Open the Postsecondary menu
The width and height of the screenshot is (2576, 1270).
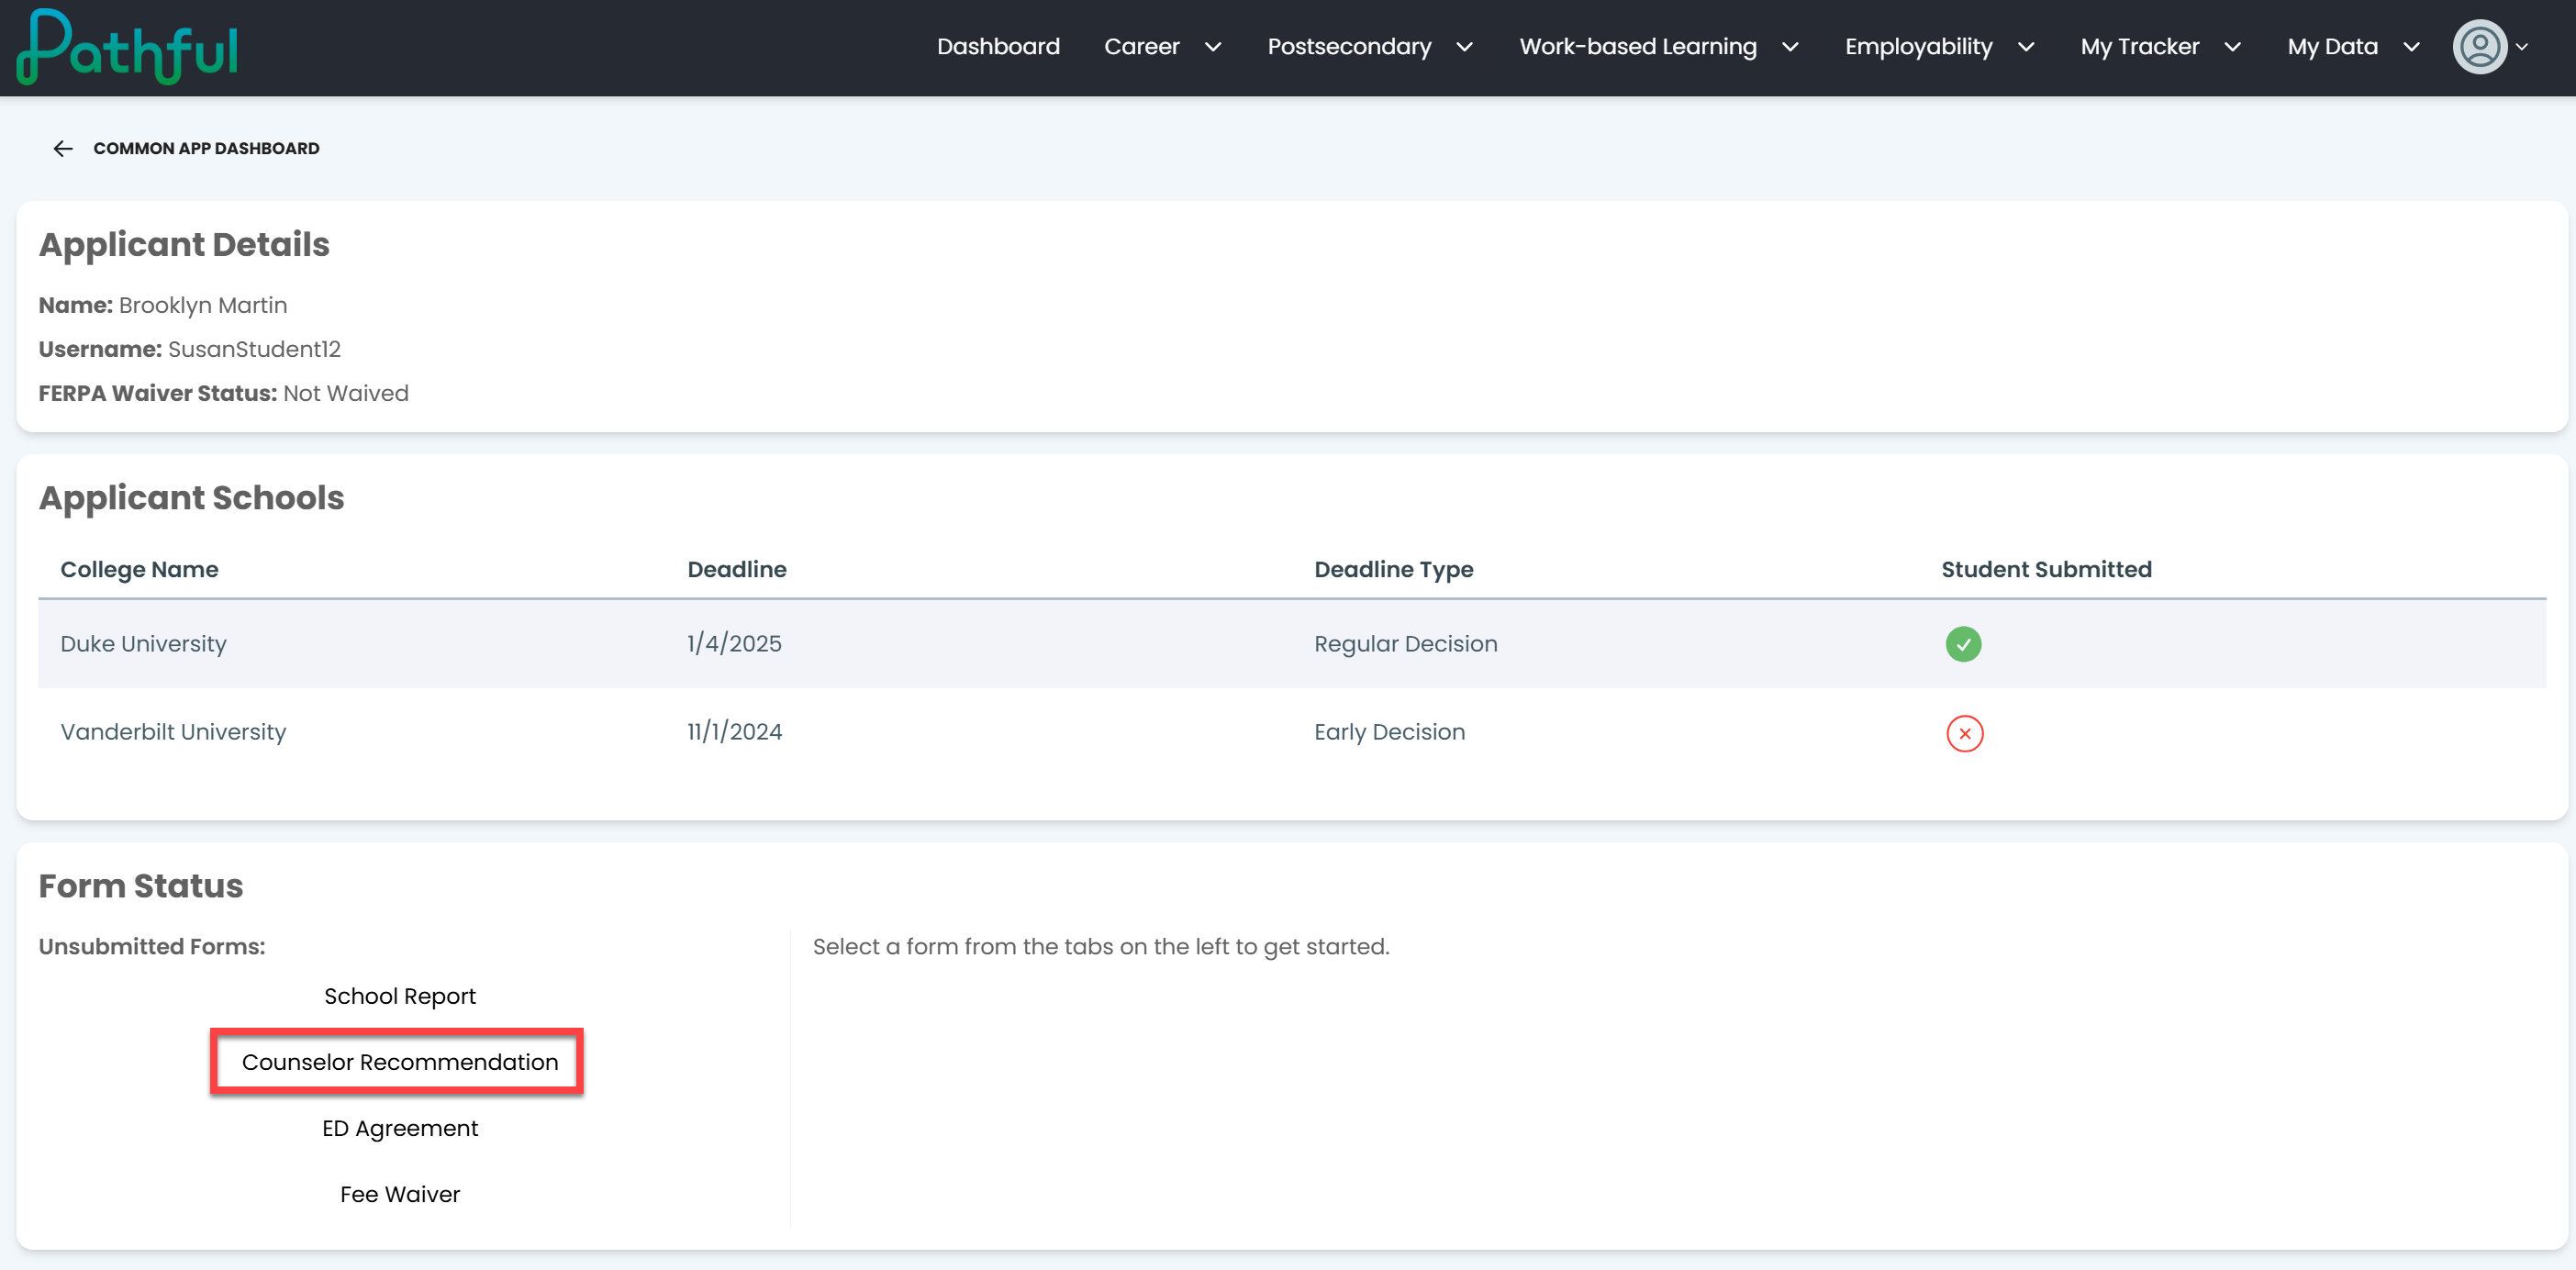[1349, 47]
